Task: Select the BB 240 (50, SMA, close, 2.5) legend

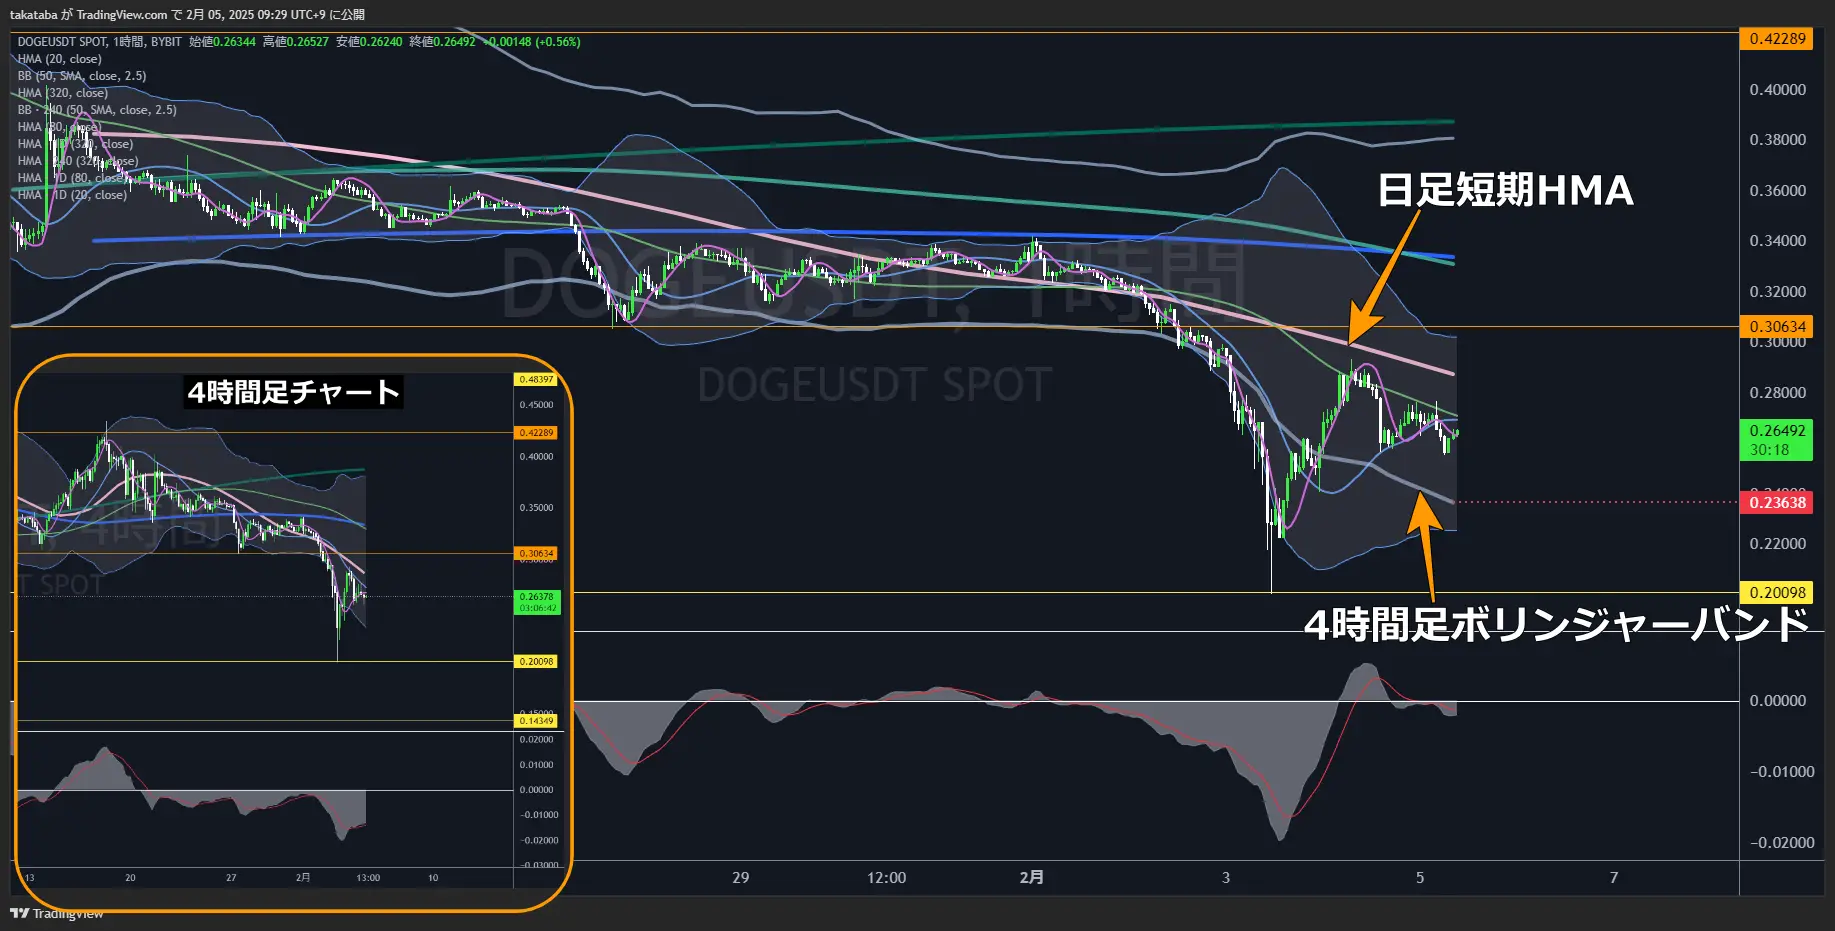Action: [97, 110]
